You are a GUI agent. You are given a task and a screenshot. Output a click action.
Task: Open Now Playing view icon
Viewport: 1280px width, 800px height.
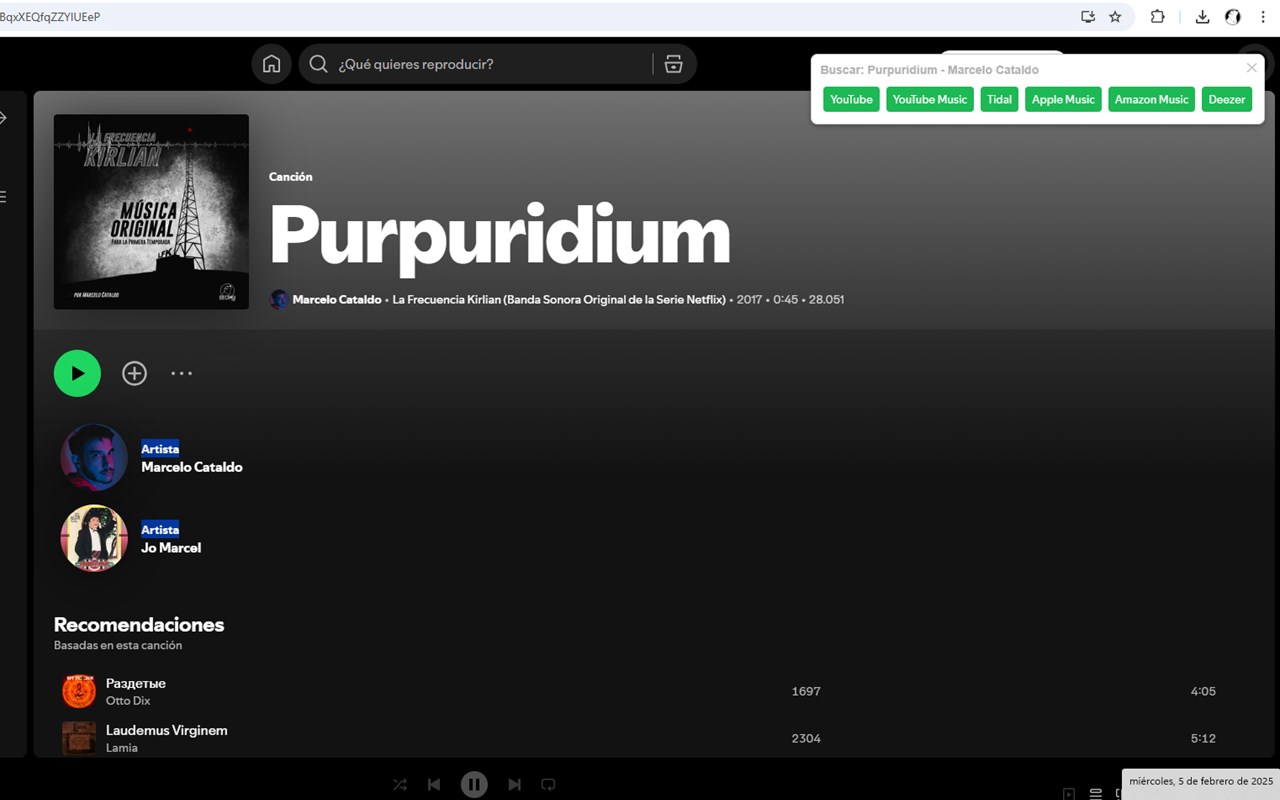[1069, 793]
